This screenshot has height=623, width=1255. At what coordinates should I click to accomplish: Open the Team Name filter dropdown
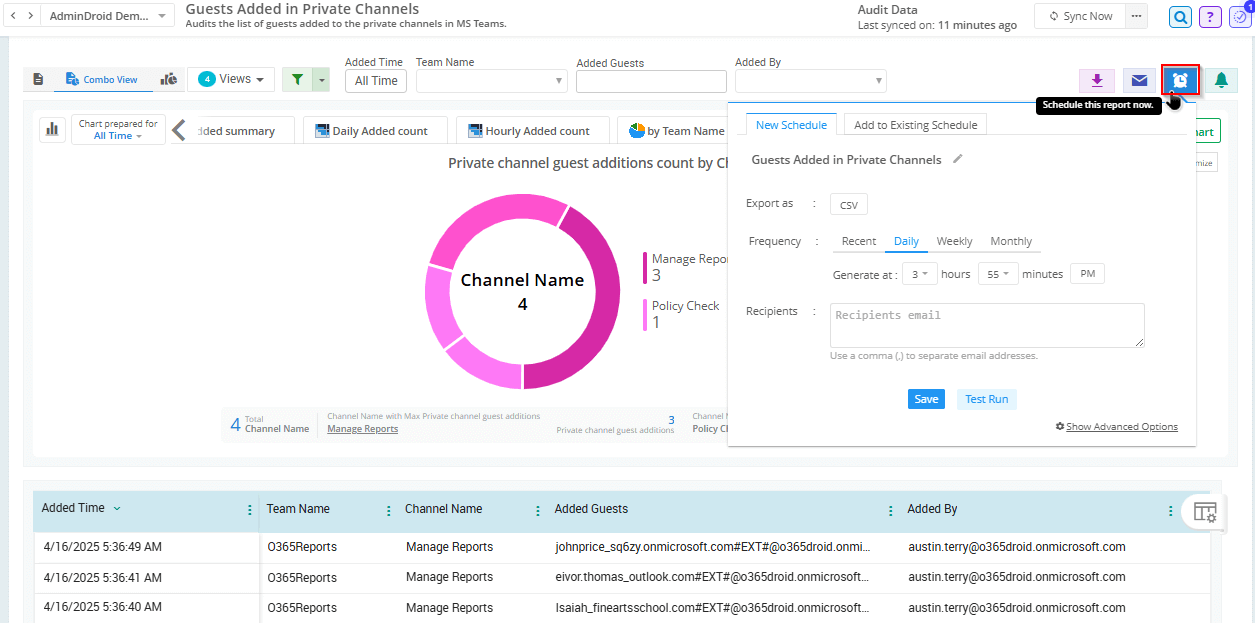tap(491, 81)
